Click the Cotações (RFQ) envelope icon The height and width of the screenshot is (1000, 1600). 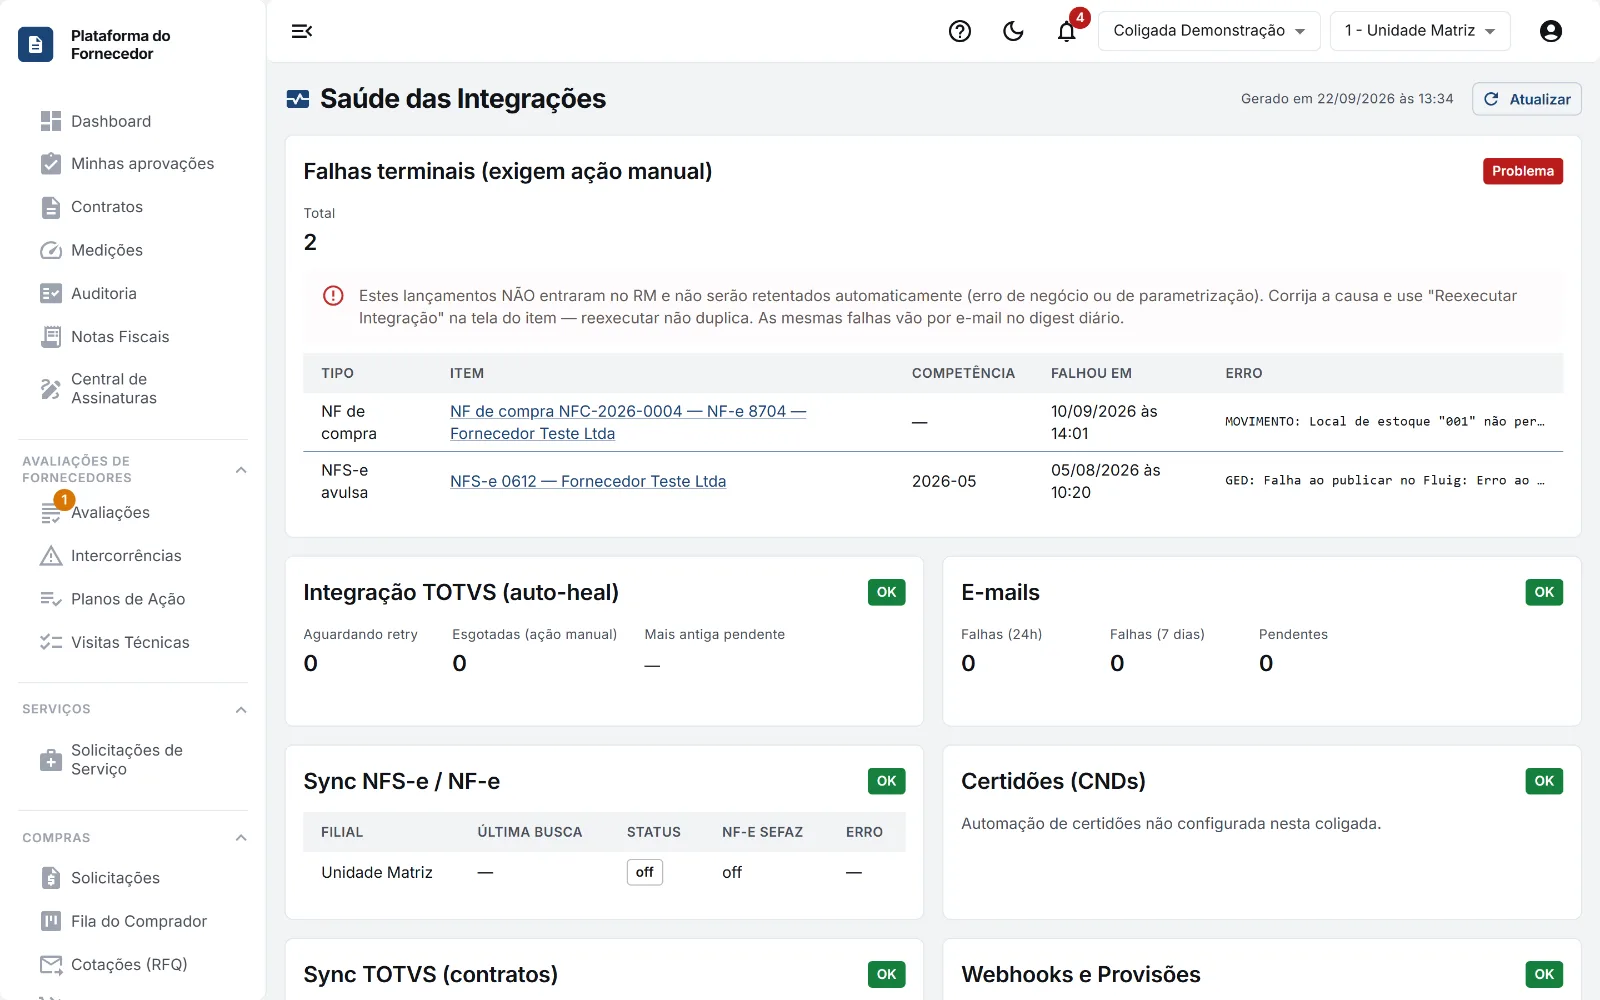(51, 964)
